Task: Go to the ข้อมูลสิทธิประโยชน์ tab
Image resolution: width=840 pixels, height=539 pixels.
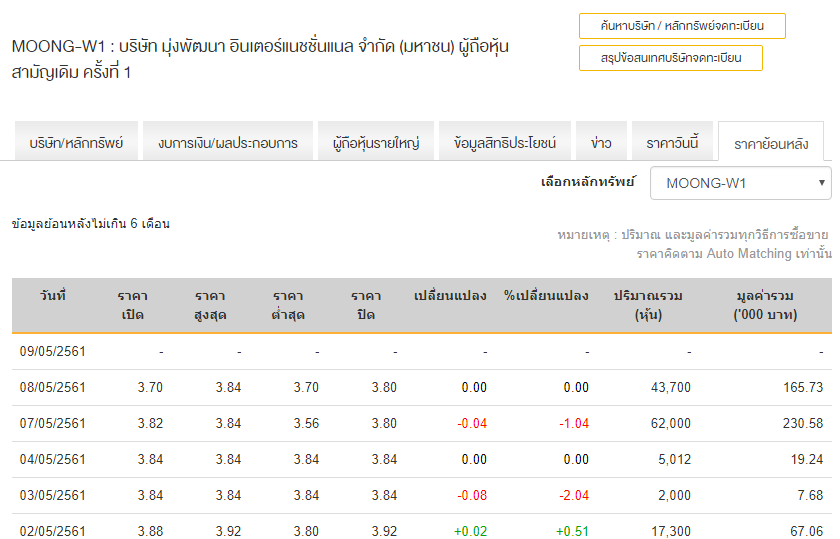Action: coord(505,142)
